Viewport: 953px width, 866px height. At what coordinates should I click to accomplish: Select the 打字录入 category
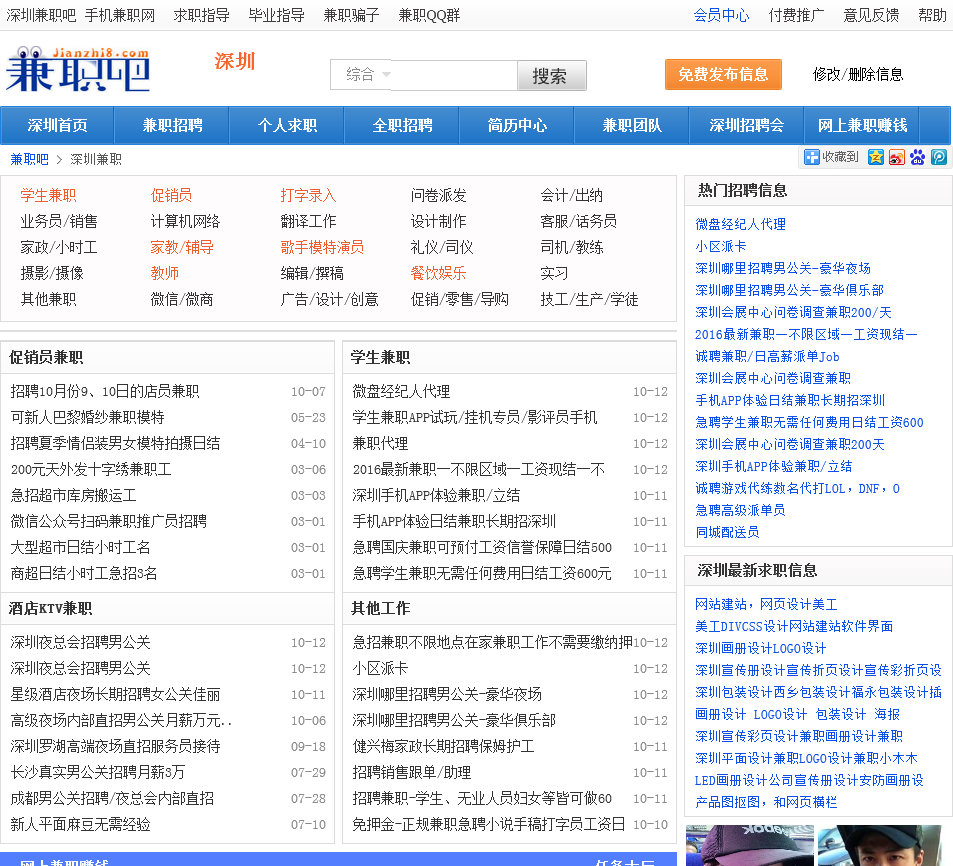point(308,195)
